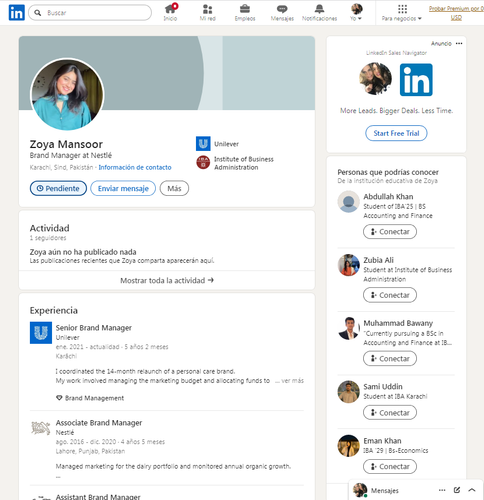The image size is (484, 500).
Task: Open Eman Khan's profile name
Action: point(382,441)
